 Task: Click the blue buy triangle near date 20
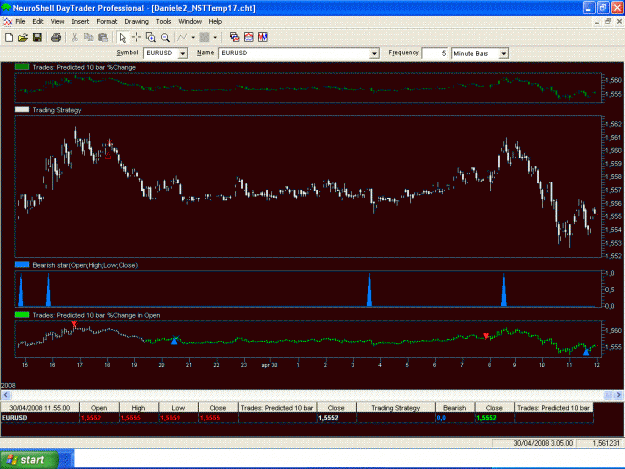pos(174,341)
